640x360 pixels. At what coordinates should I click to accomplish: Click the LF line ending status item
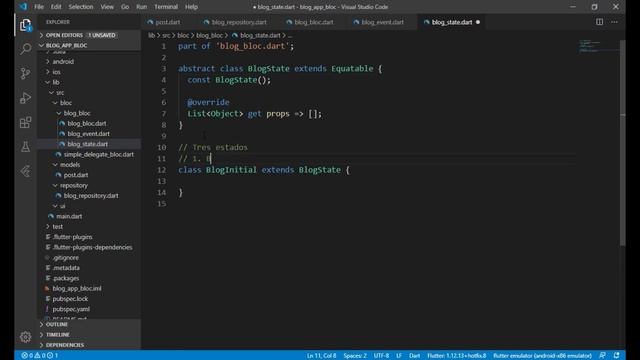(x=399, y=356)
